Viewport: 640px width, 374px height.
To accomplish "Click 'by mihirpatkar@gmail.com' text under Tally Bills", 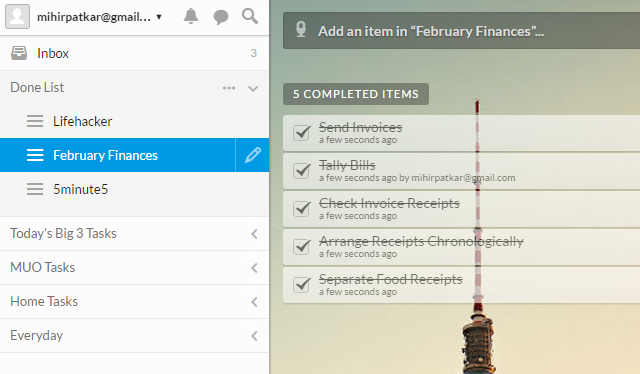I will (457, 178).
